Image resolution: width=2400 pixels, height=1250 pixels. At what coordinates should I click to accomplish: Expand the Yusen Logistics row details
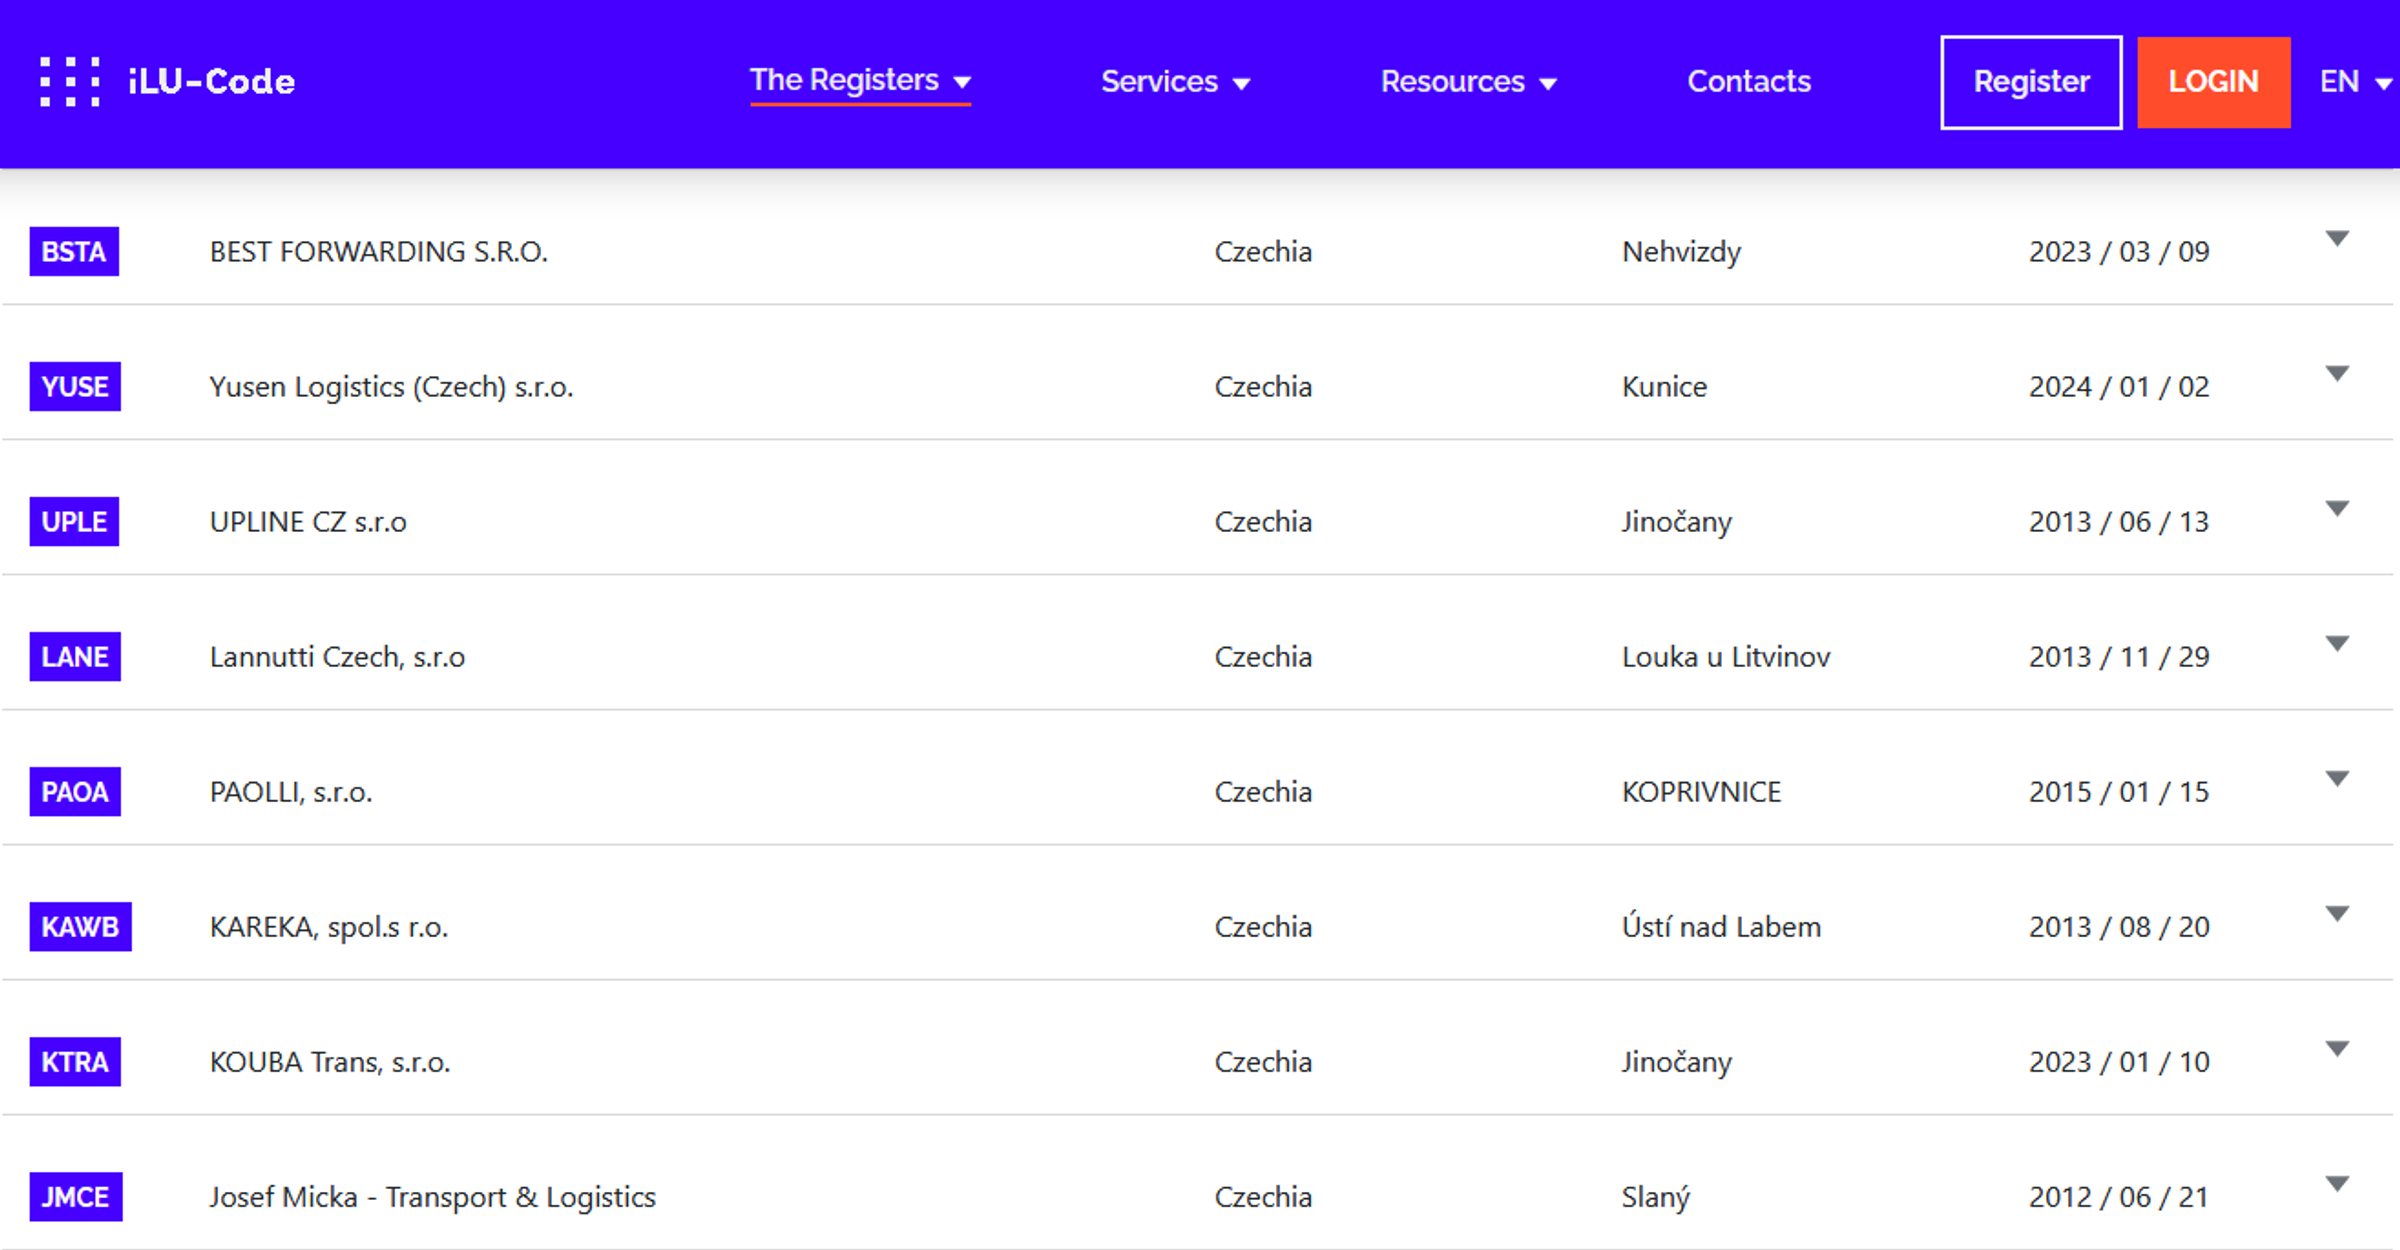[2337, 374]
